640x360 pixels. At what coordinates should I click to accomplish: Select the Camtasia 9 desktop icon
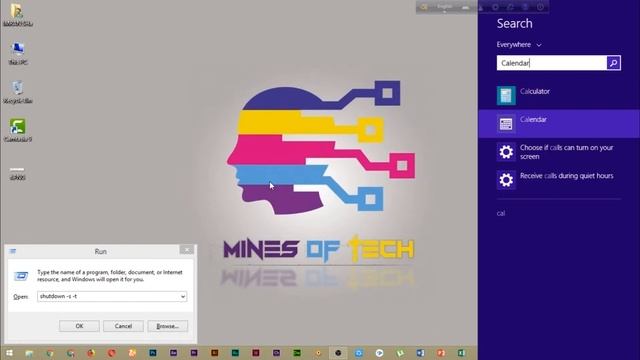[x=18, y=131]
